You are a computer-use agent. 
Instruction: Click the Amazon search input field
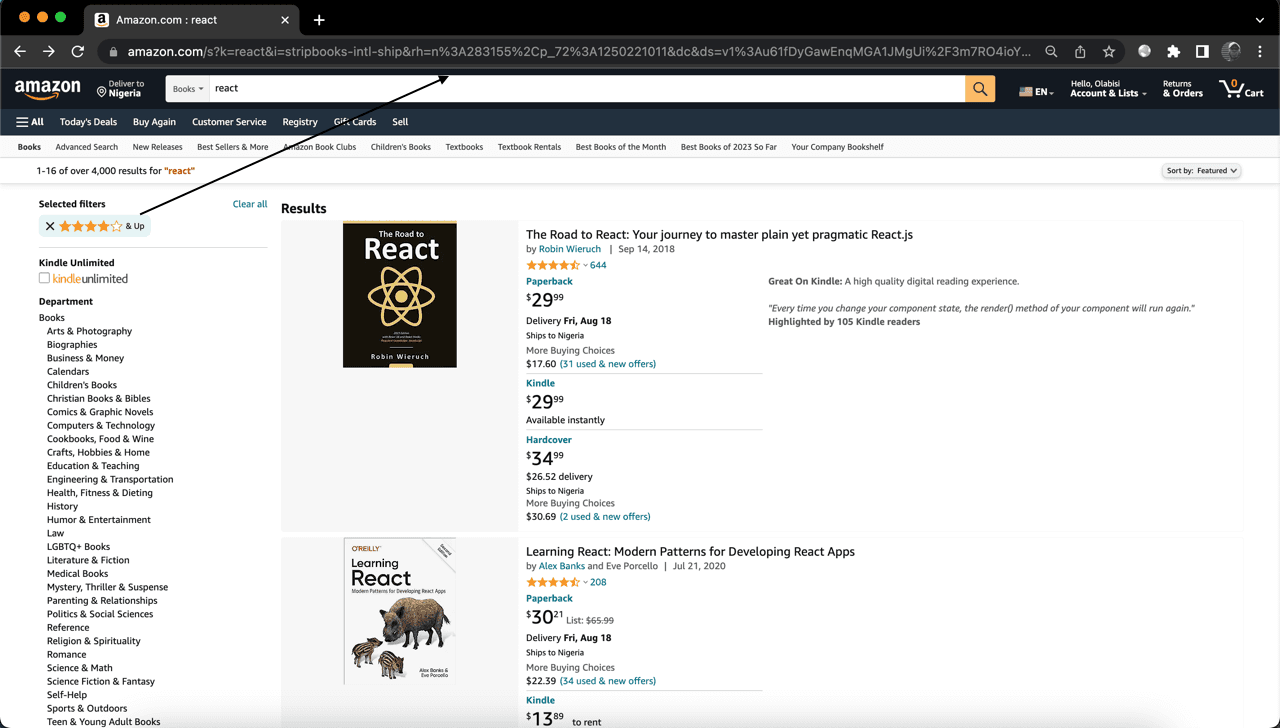pyautogui.click(x=587, y=89)
